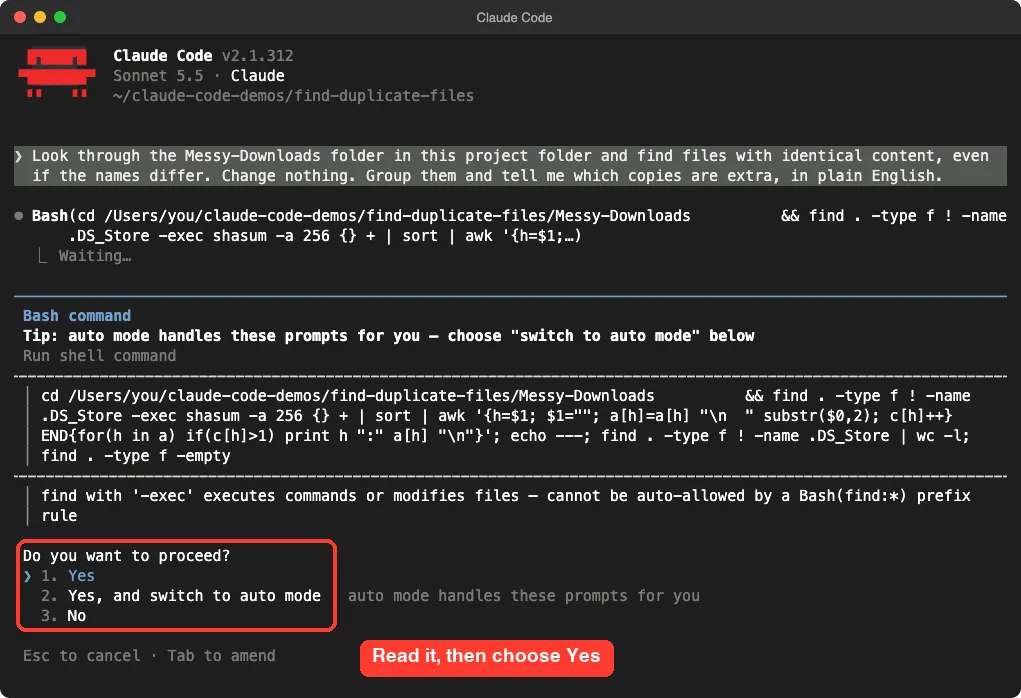This screenshot has width=1021, height=698.
Task: Click the red close window button
Action: [20, 17]
